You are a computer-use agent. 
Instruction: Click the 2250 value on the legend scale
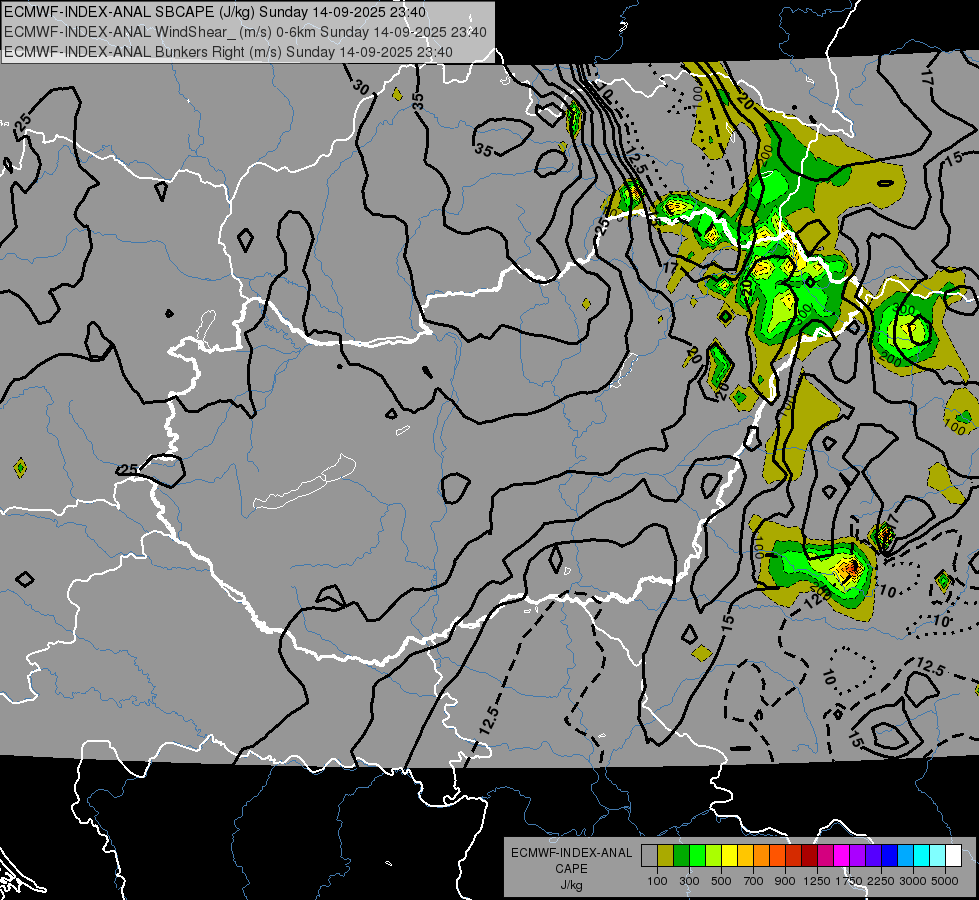pyautogui.click(x=882, y=881)
